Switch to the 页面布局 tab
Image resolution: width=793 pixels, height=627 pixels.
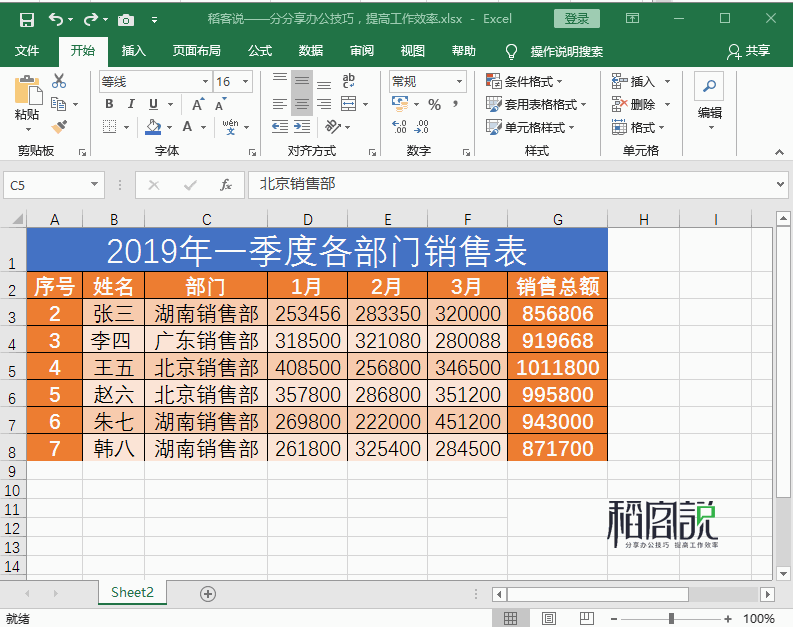(x=196, y=51)
